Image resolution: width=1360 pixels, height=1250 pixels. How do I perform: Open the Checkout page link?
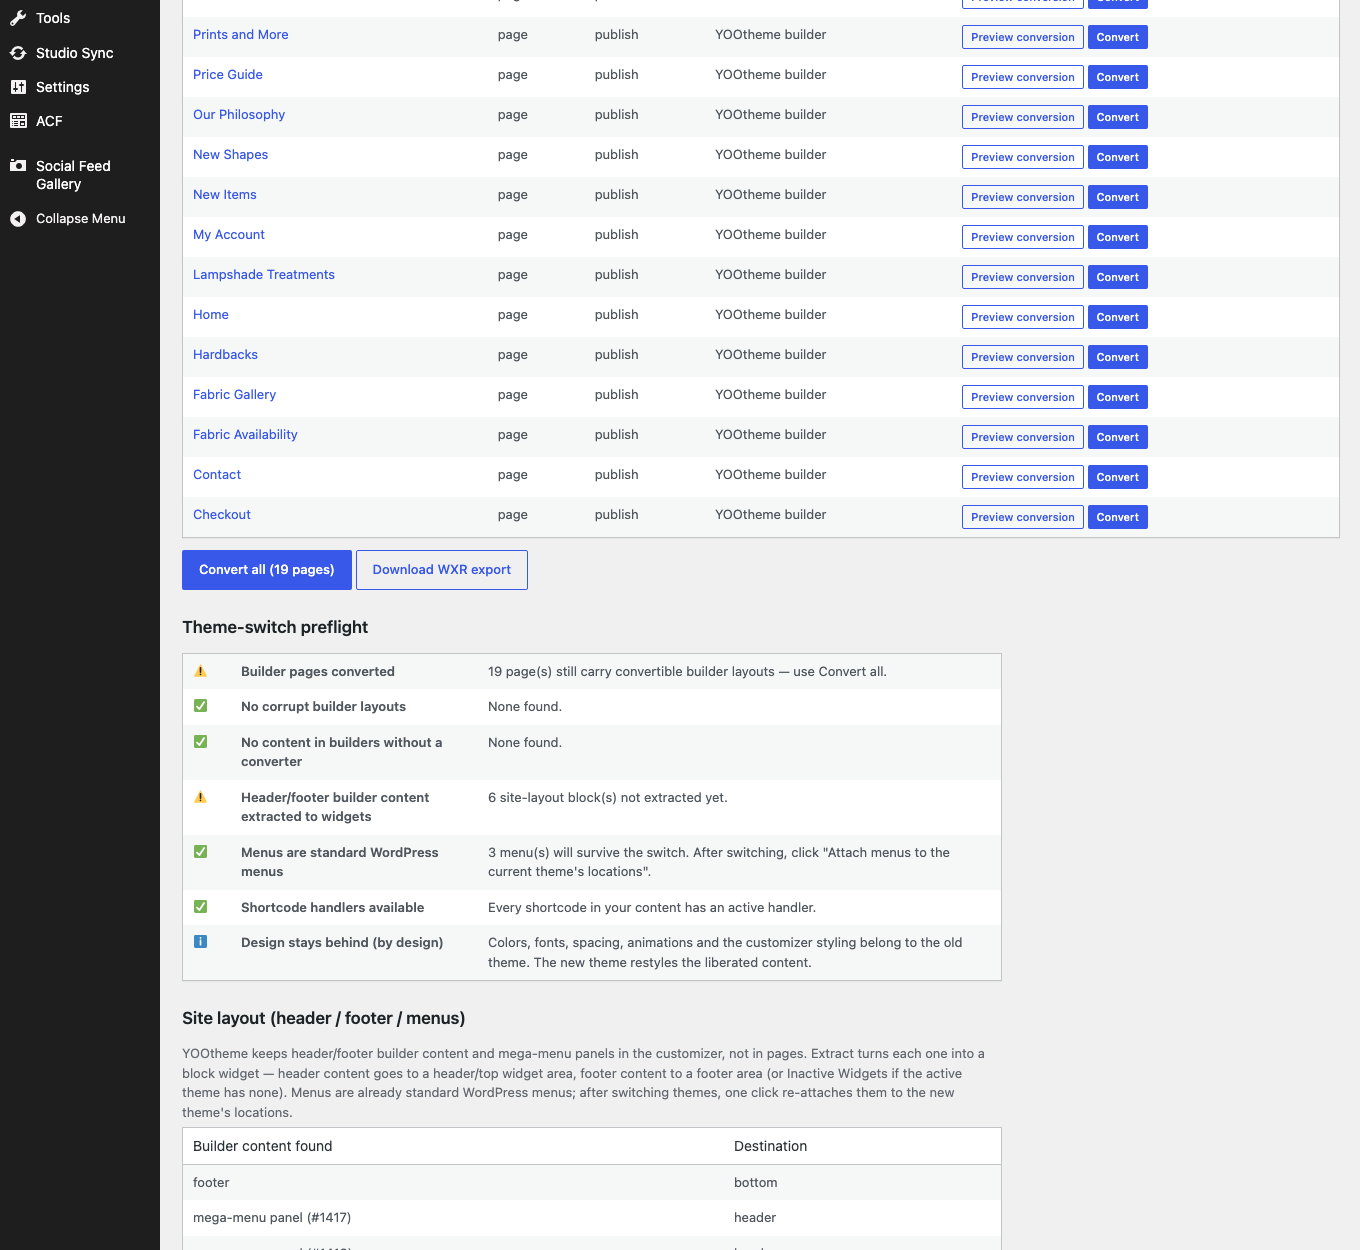(x=222, y=515)
